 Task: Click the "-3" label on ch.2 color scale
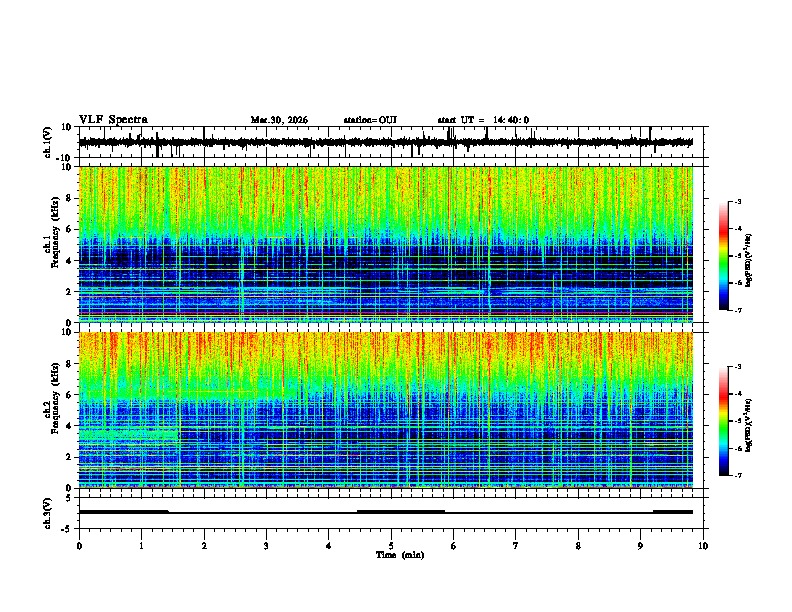click(x=738, y=367)
